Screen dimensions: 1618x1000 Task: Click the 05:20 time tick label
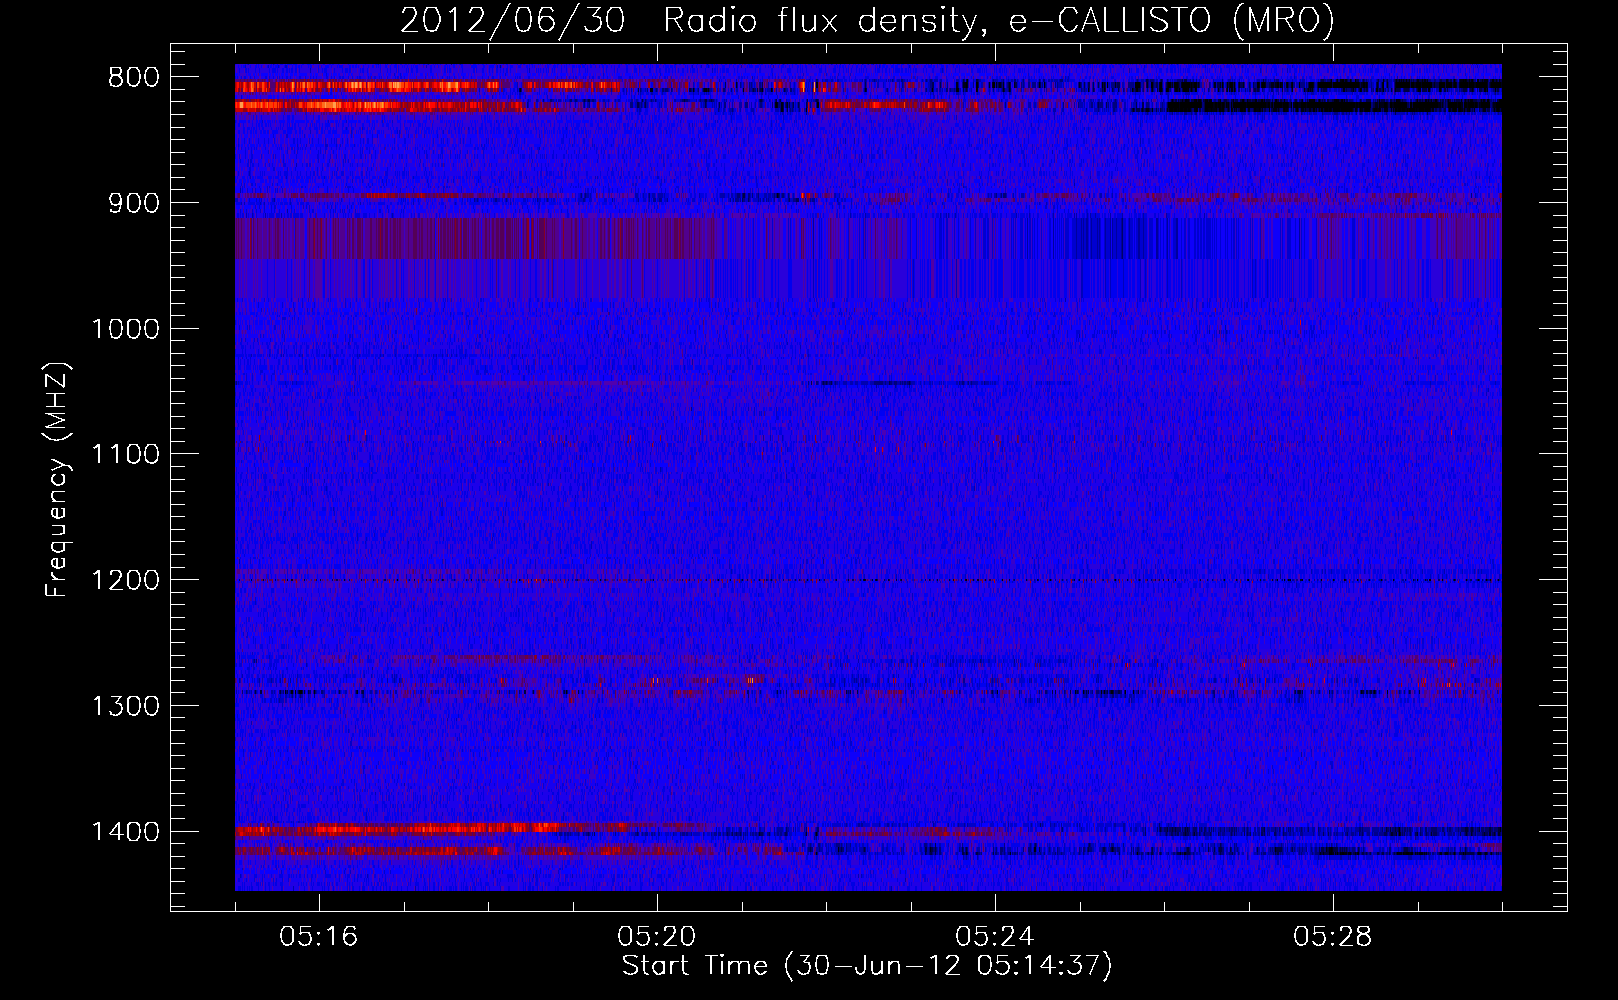pyautogui.click(x=657, y=937)
